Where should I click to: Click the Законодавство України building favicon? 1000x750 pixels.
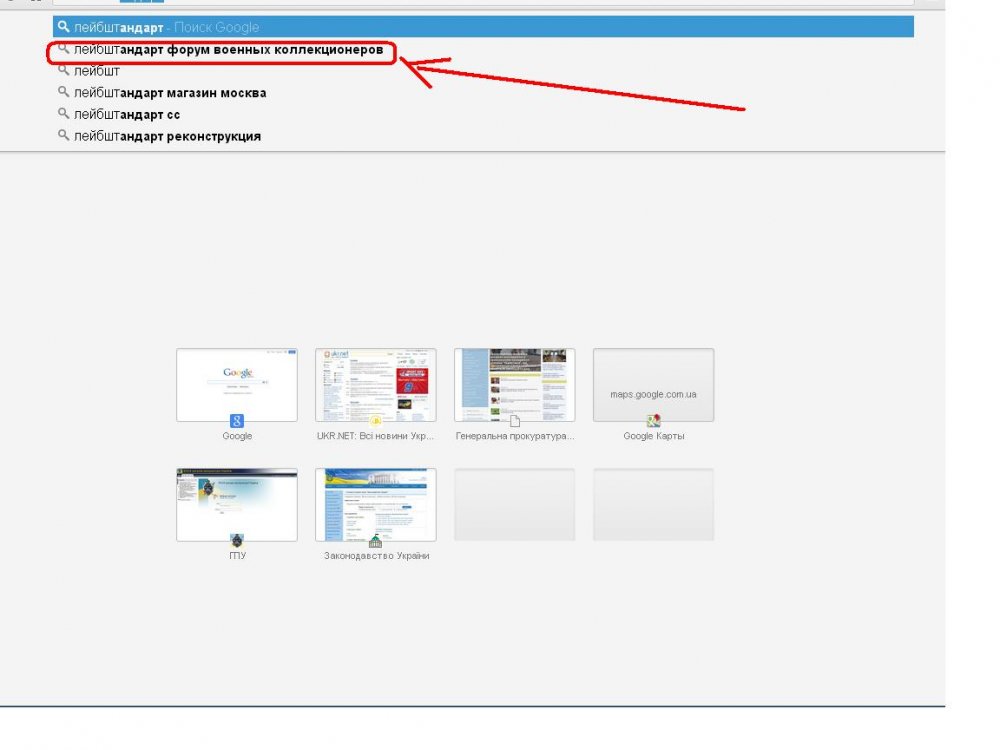click(x=376, y=541)
